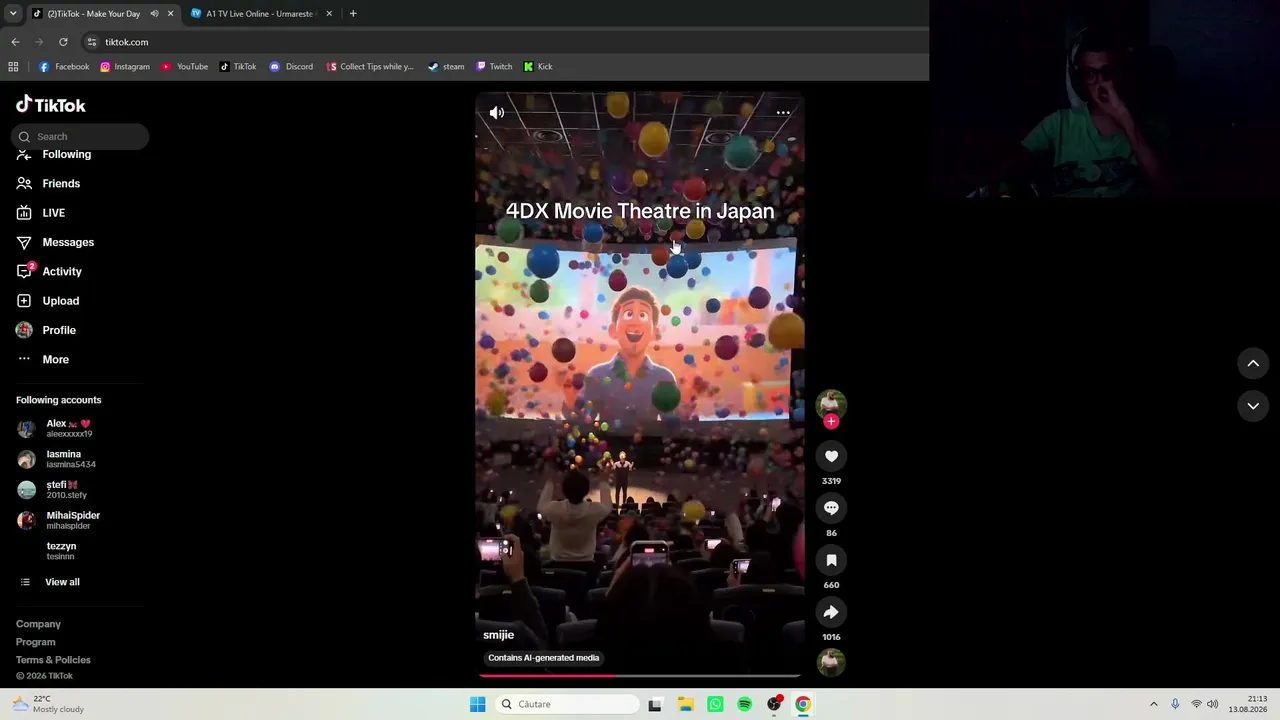The image size is (1280, 720).
Task: Click the Contains AI-generated media label
Action: coord(544,658)
